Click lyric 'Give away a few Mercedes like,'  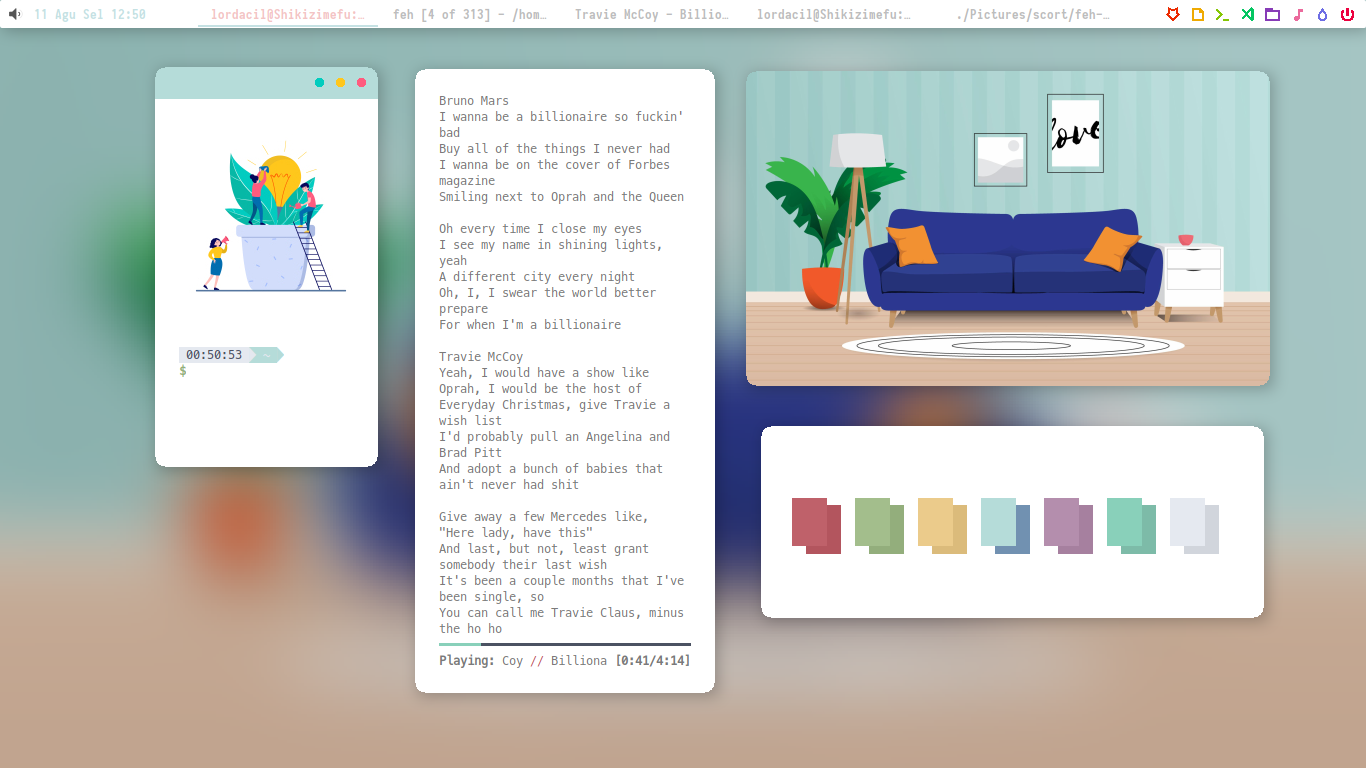544,517
